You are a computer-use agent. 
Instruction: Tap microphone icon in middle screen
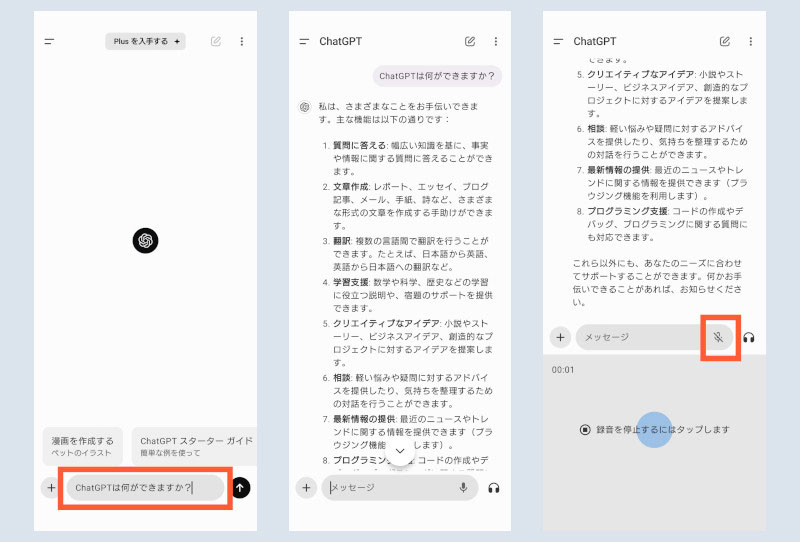463,487
